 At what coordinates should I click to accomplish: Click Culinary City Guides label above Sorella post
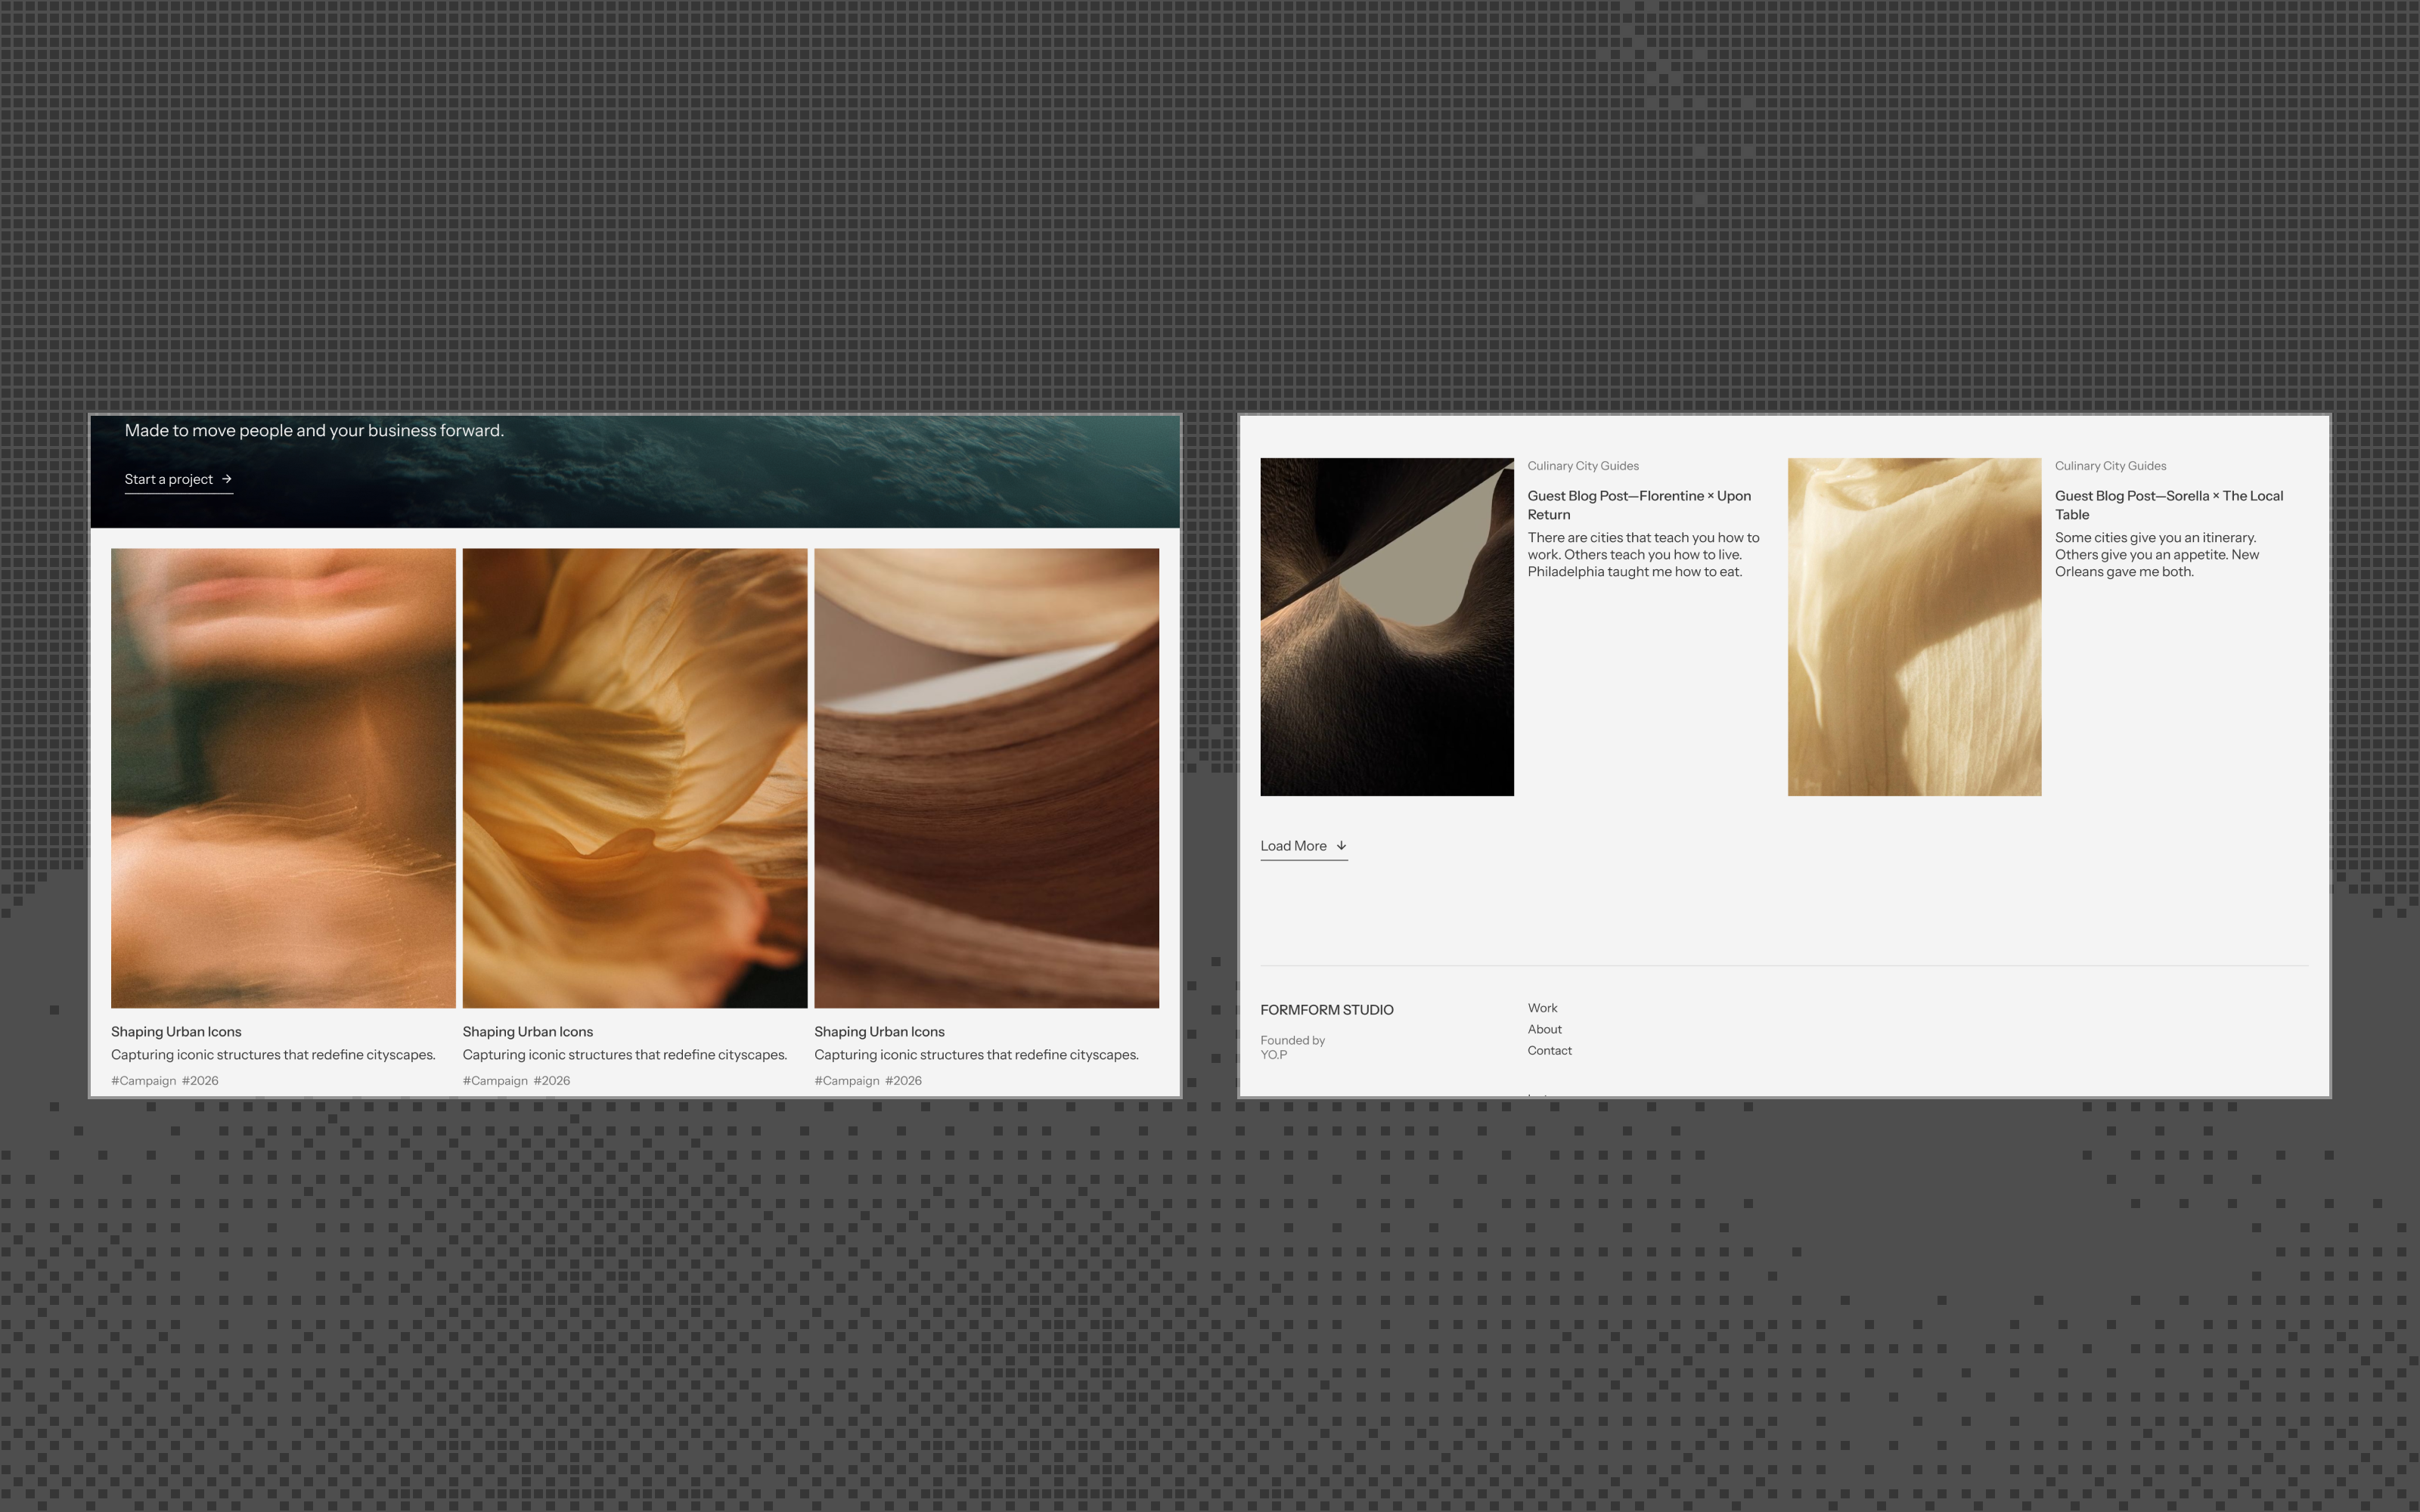click(x=2110, y=466)
